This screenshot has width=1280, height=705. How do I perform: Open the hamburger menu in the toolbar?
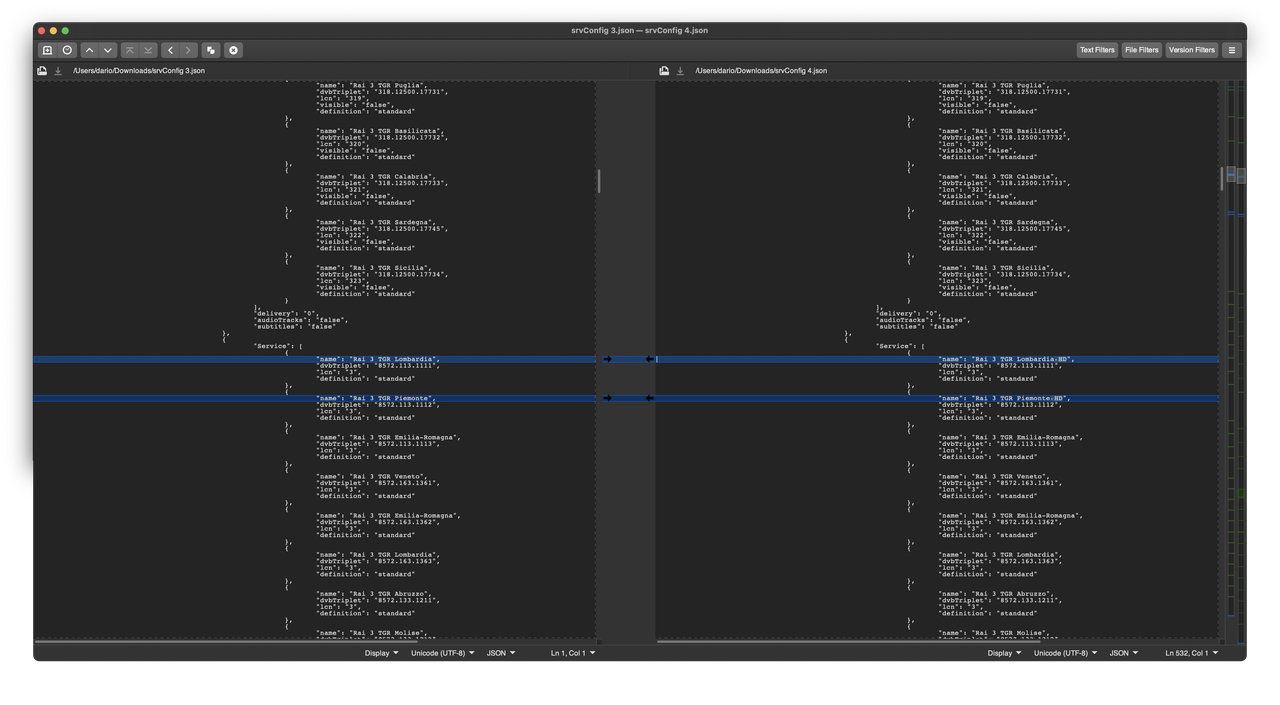(x=1232, y=50)
